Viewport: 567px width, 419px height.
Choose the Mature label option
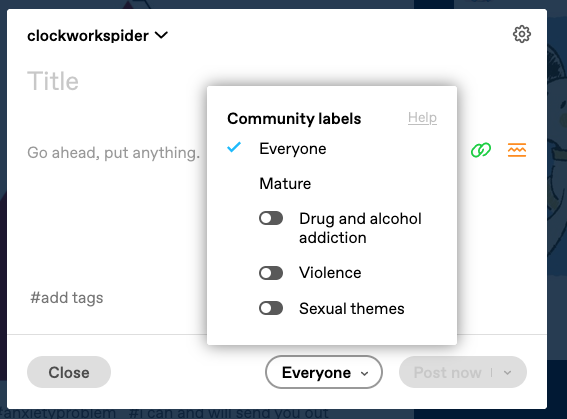285,184
